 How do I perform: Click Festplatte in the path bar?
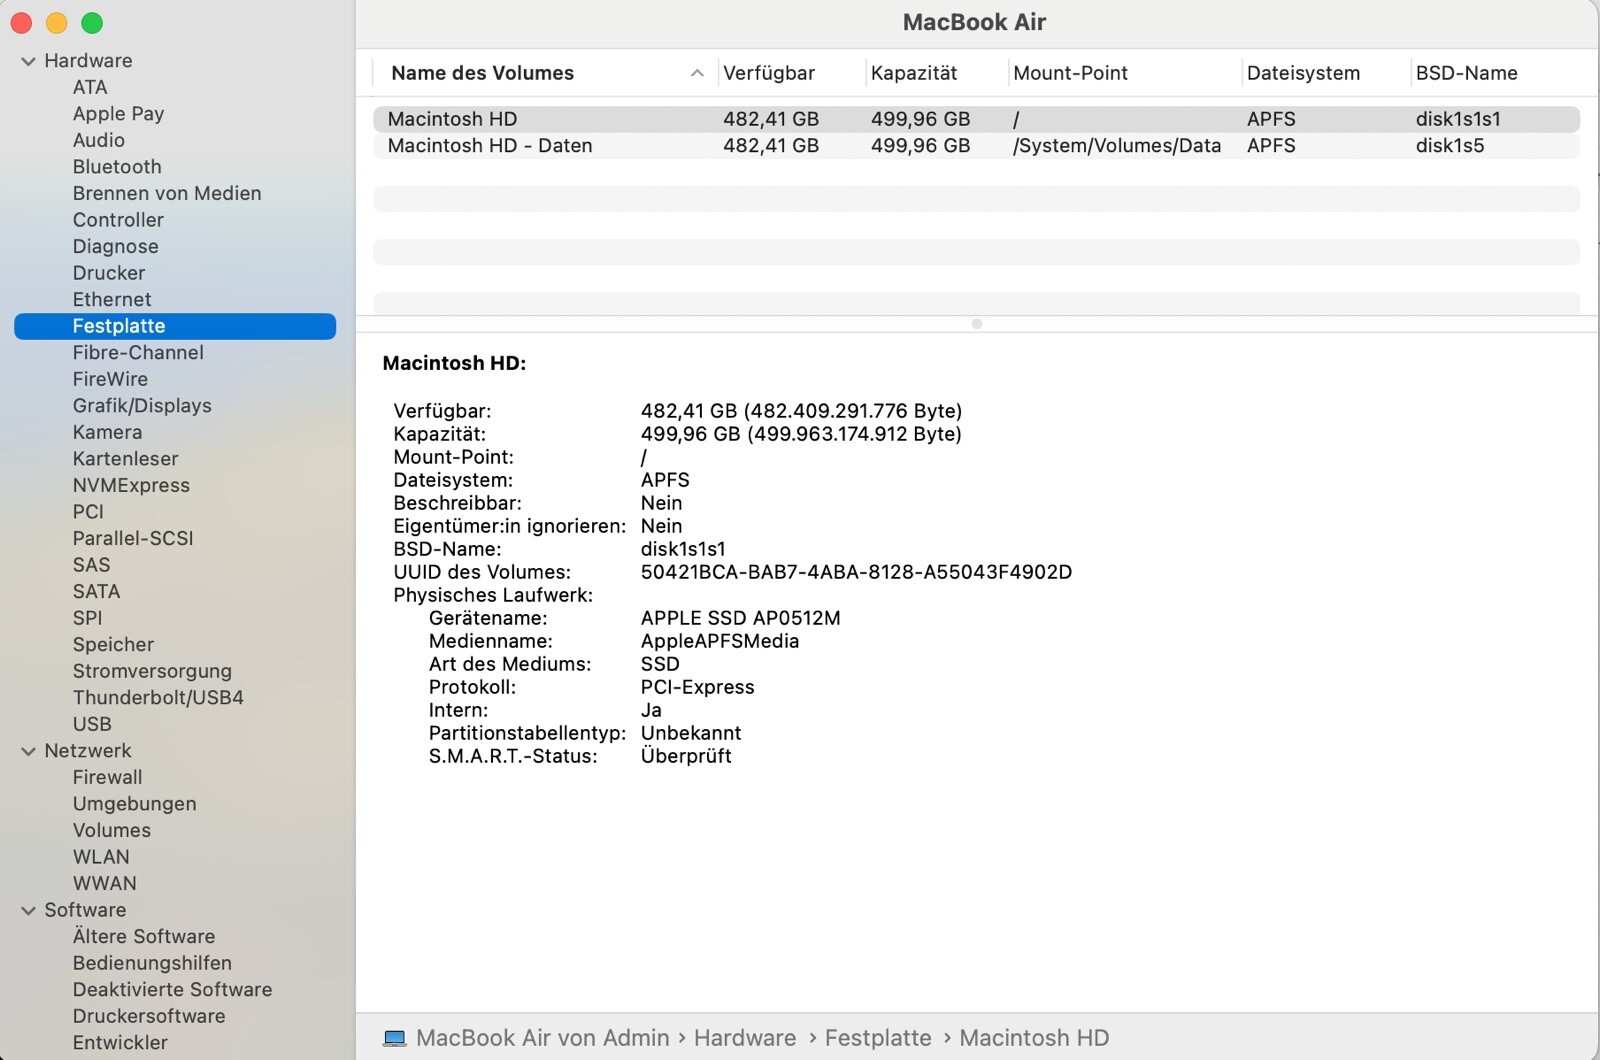click(x=878, y=1038)
